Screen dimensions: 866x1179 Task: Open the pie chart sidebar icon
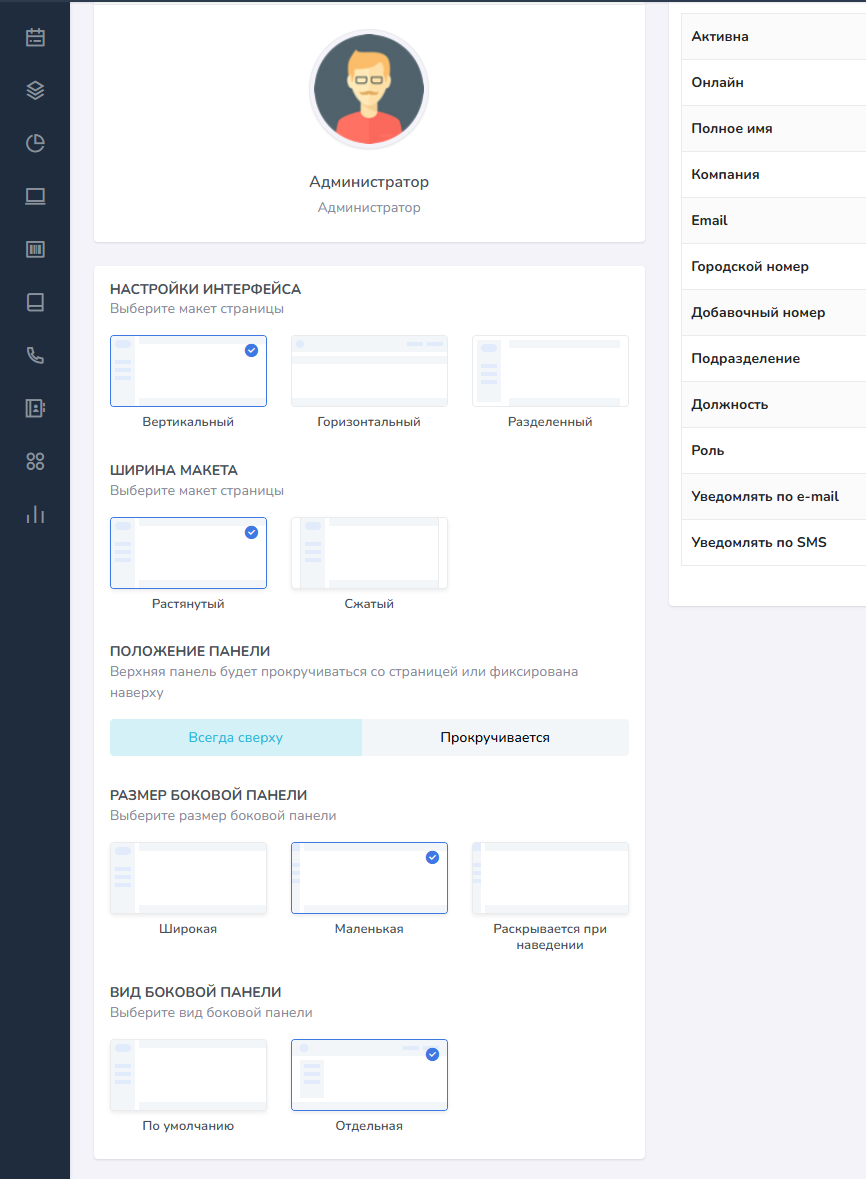[35, 144]
